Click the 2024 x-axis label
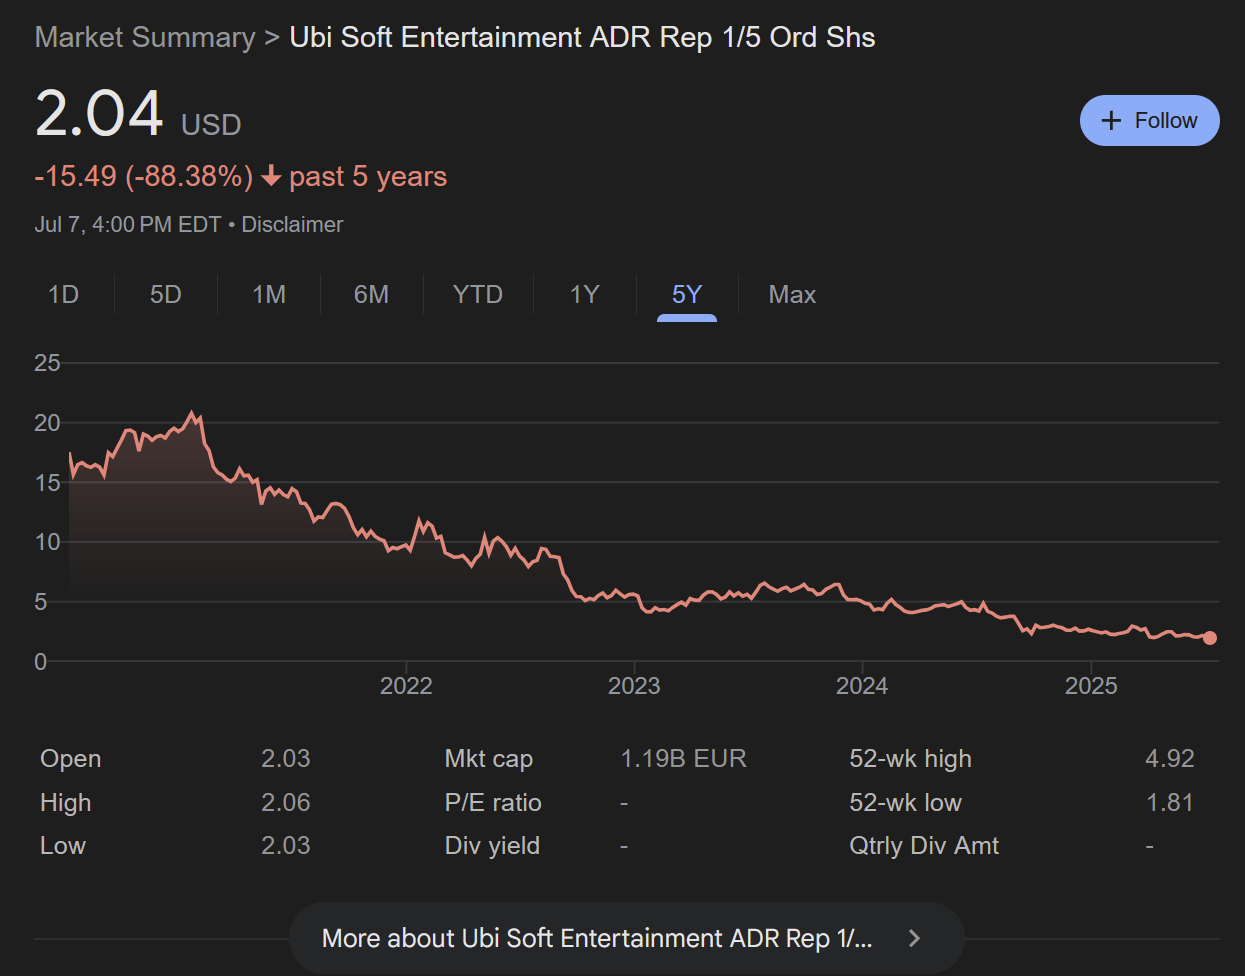The width and height of the screenshot is (1245, 976). 862,686
